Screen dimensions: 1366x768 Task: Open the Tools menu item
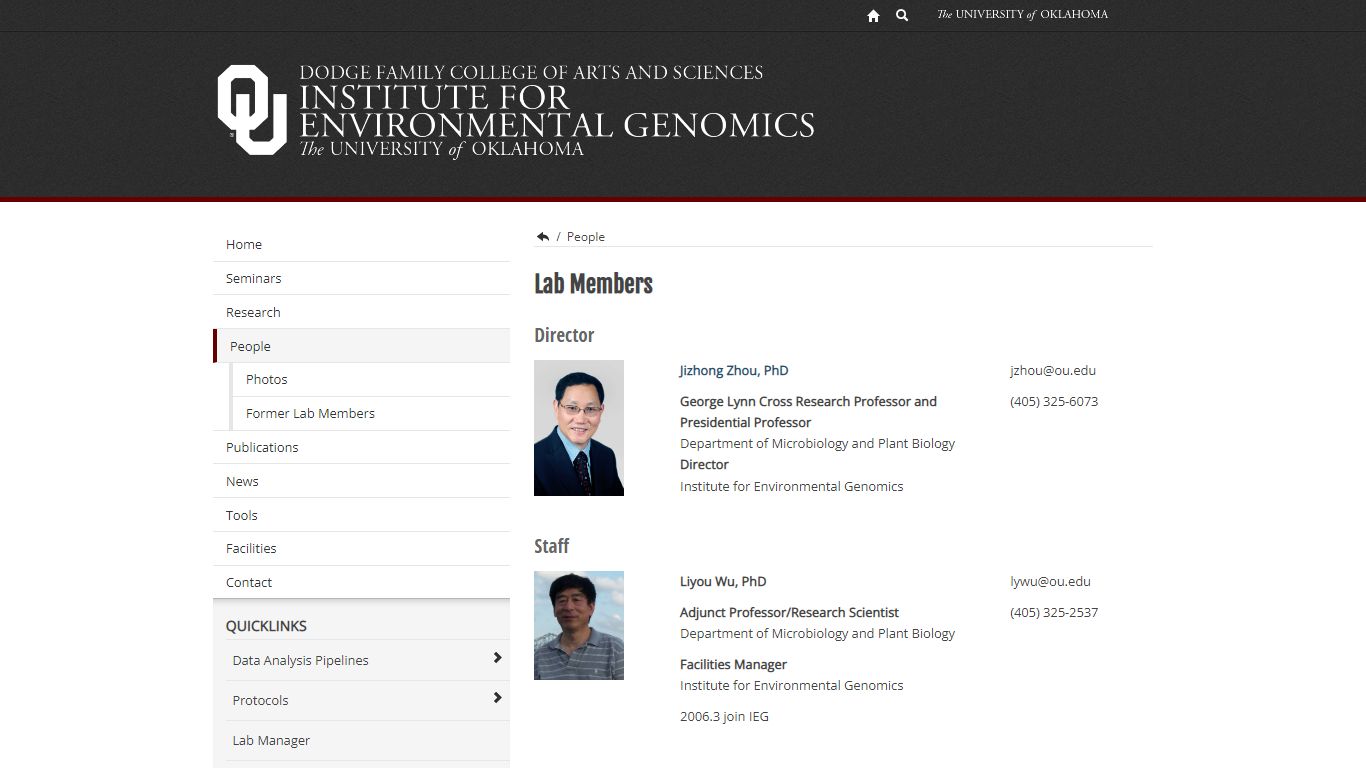[361, 515]
